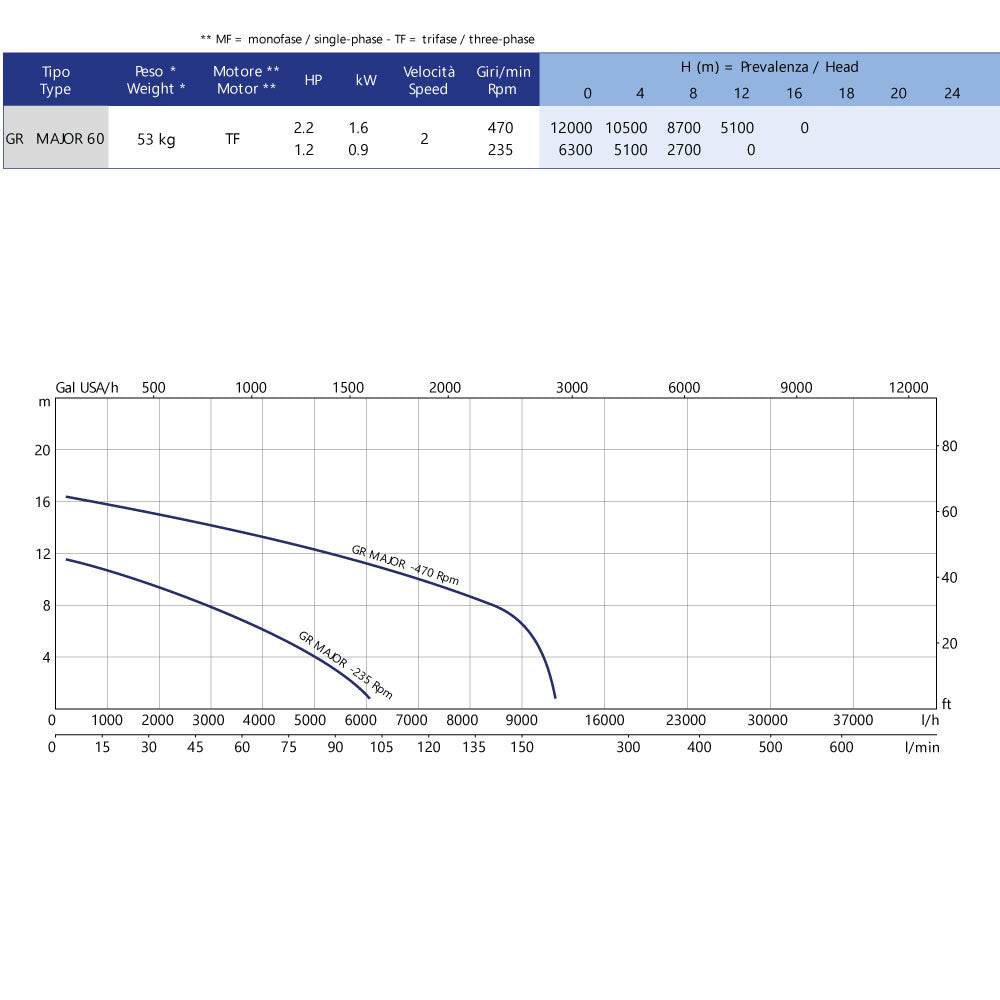Click the 16000 l/h tick label
Image resolution: width=1000 pixels, height=1000 pixels.
[605, 720]
